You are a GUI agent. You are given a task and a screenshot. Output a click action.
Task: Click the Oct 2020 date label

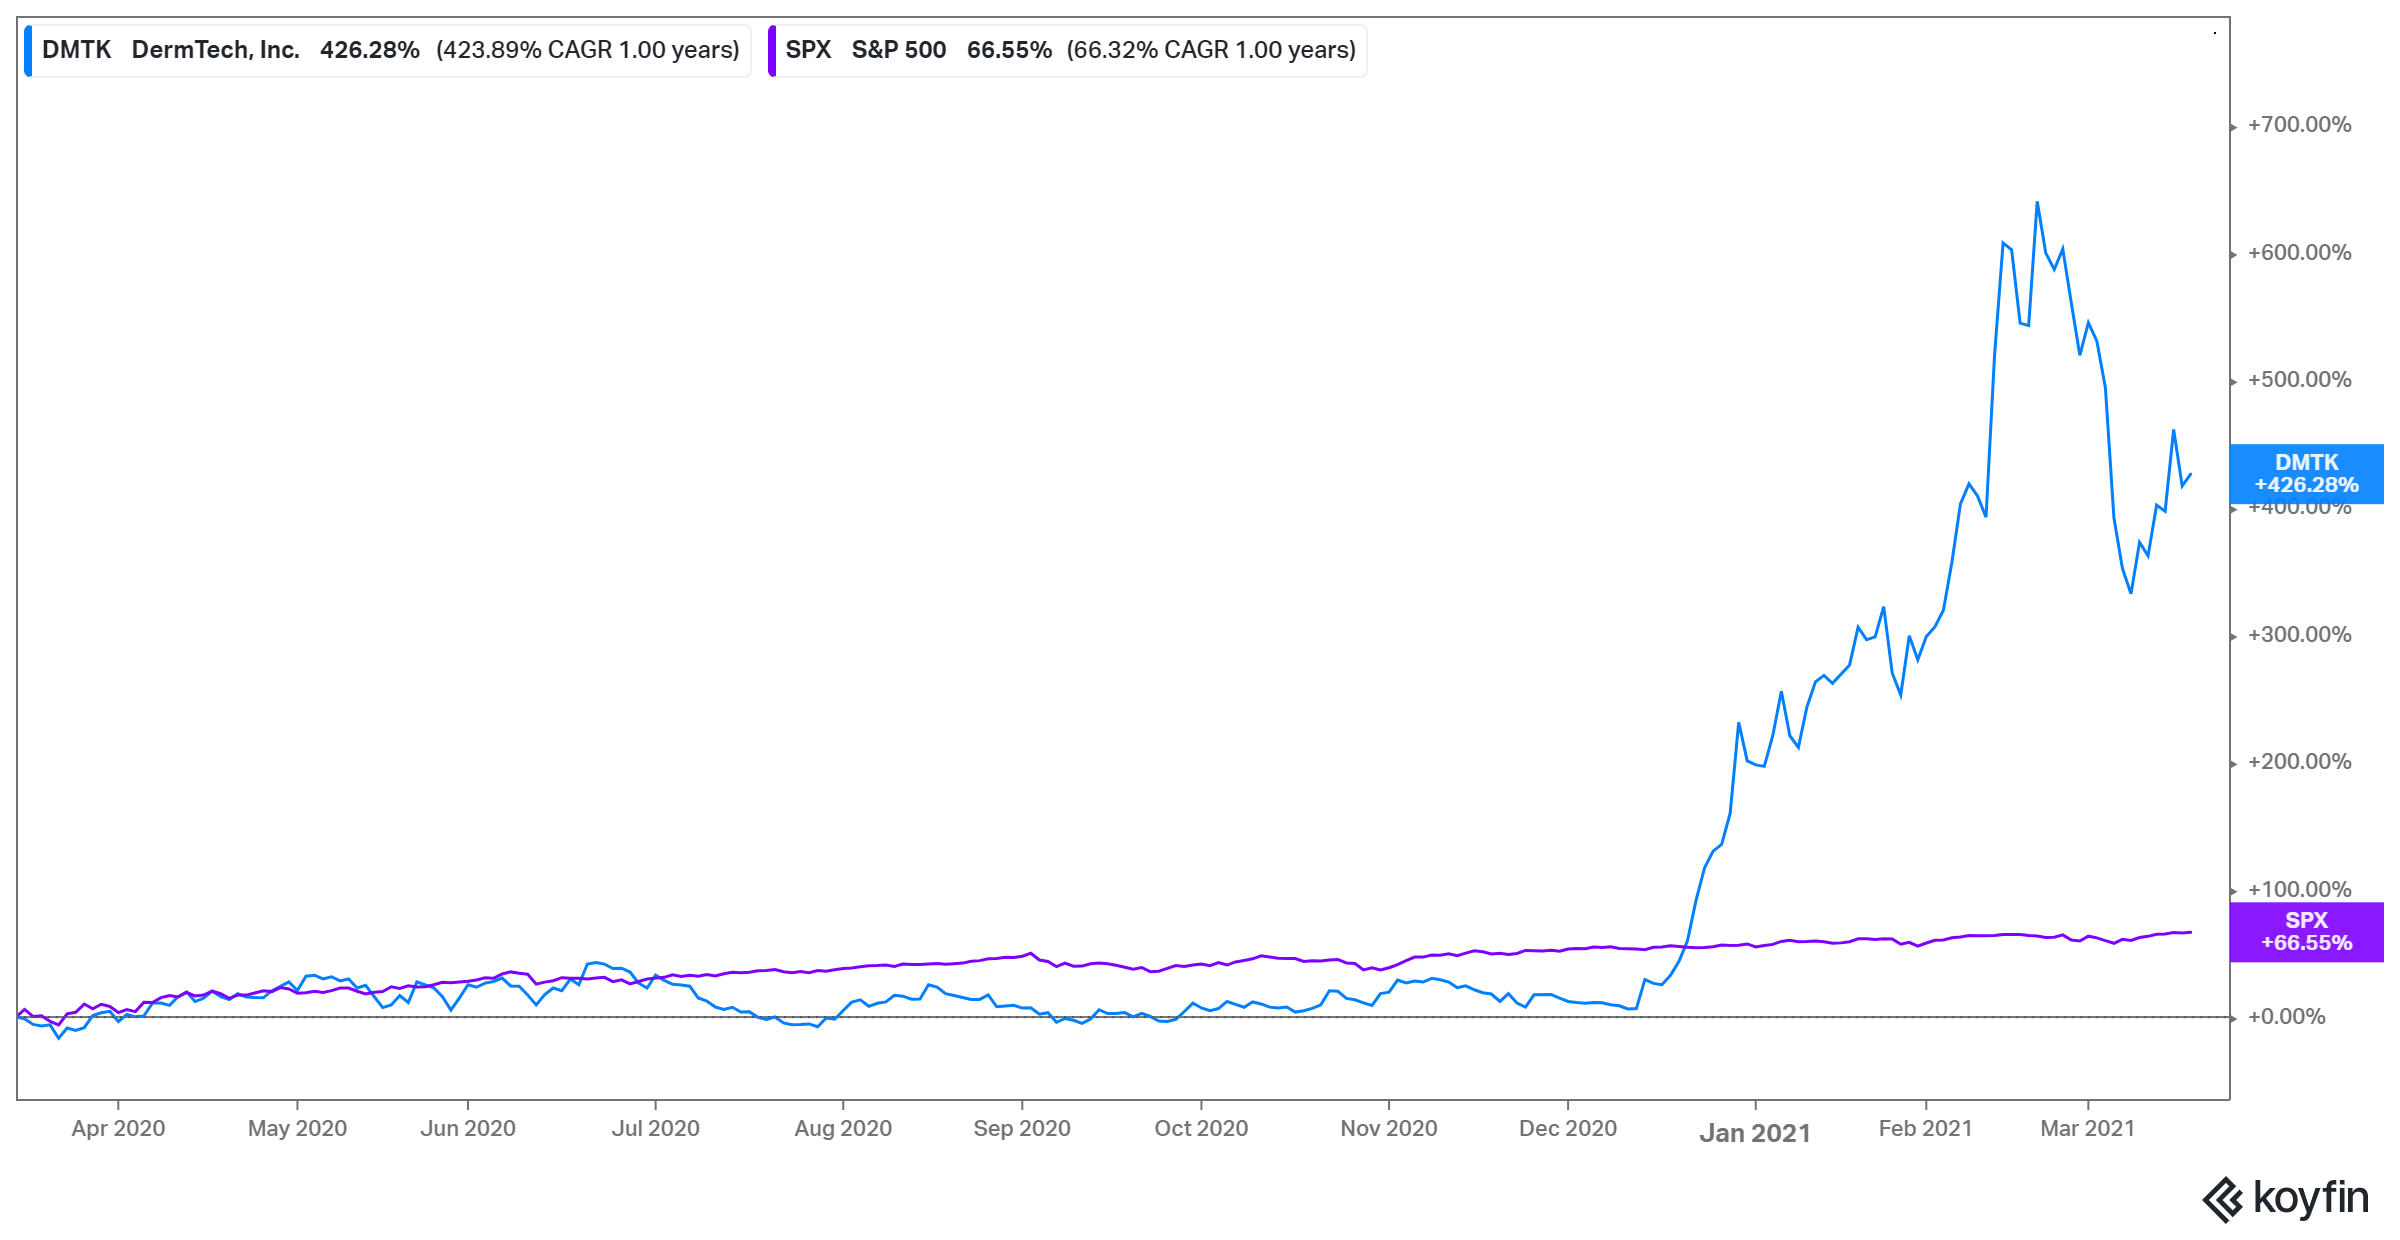pyautogui.click(x=1201, y=1128)
